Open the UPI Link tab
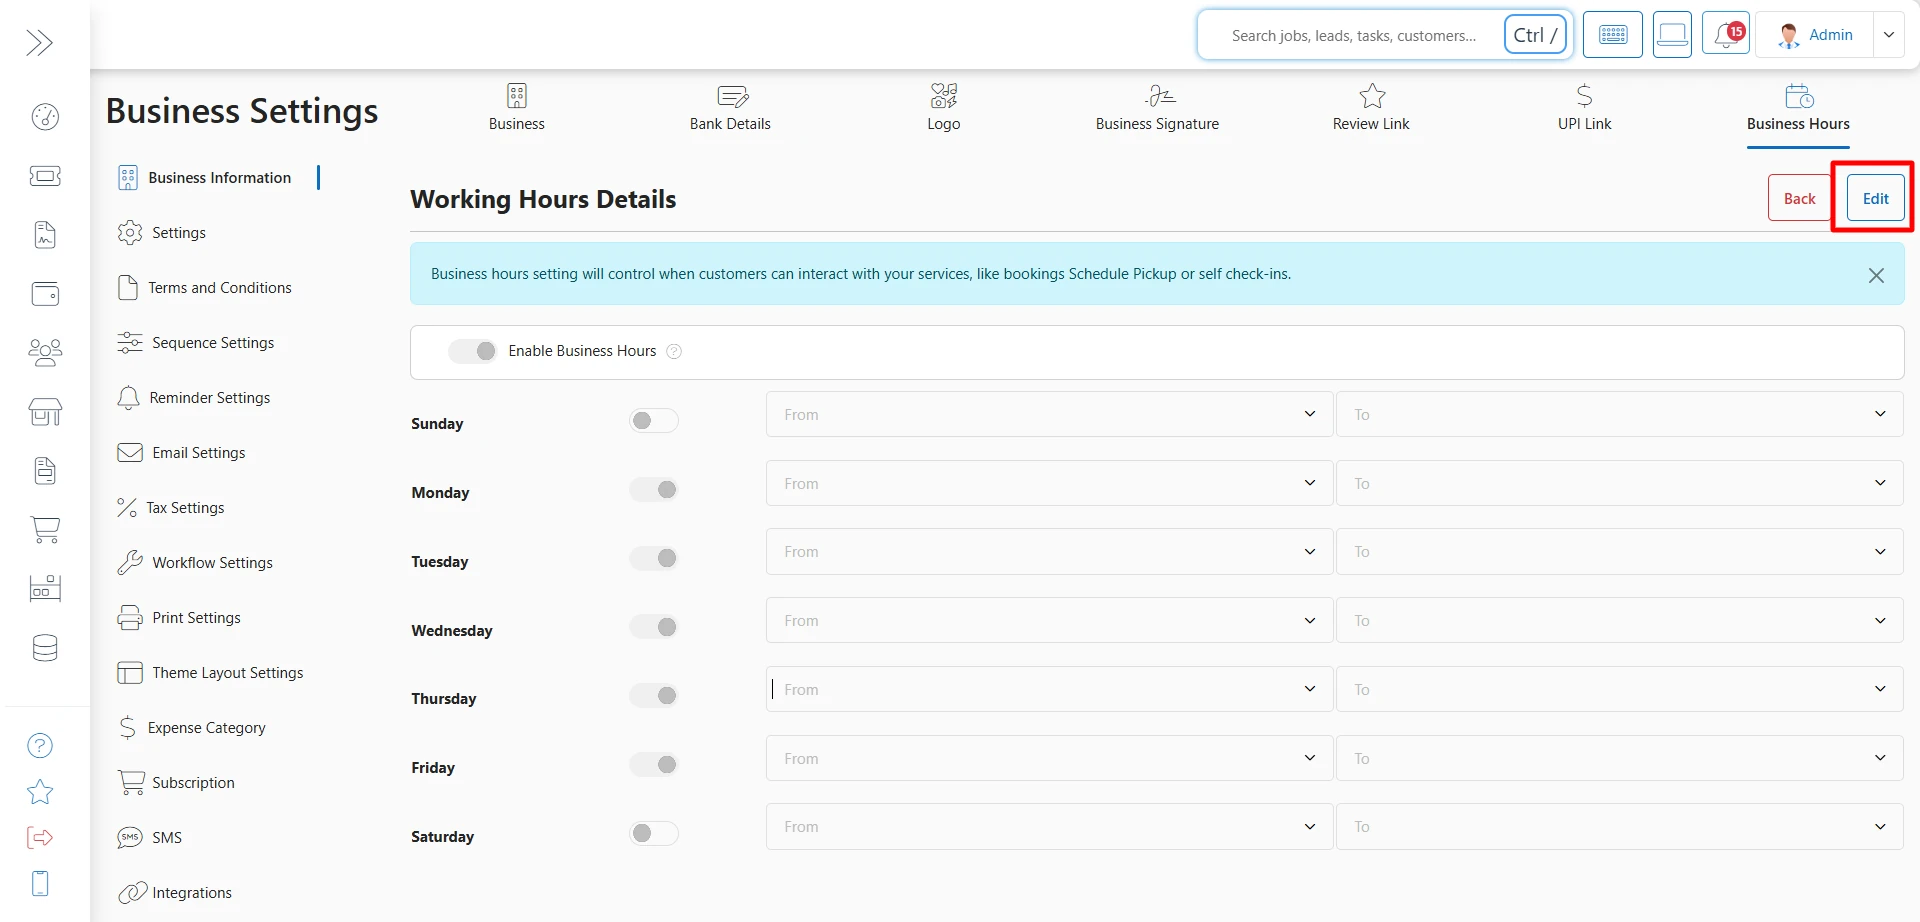The image size is (1920, 922). coord(1584,107)
